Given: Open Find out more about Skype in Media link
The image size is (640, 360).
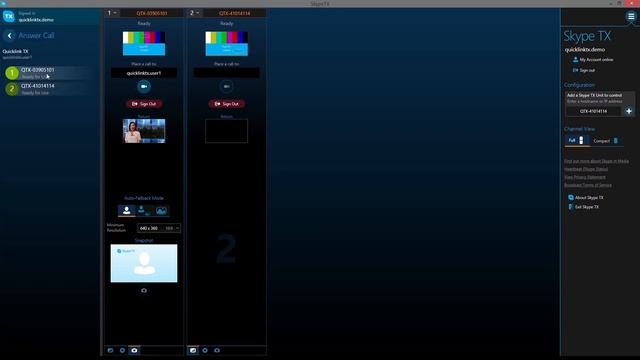Looking at the screenshot, I should [x=596, y=161].
